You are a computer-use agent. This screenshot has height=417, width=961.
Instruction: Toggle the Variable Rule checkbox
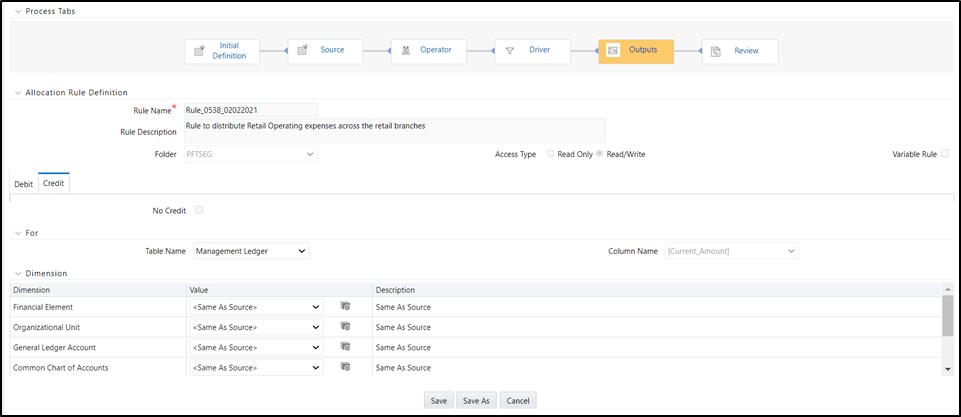coord(945,153)
